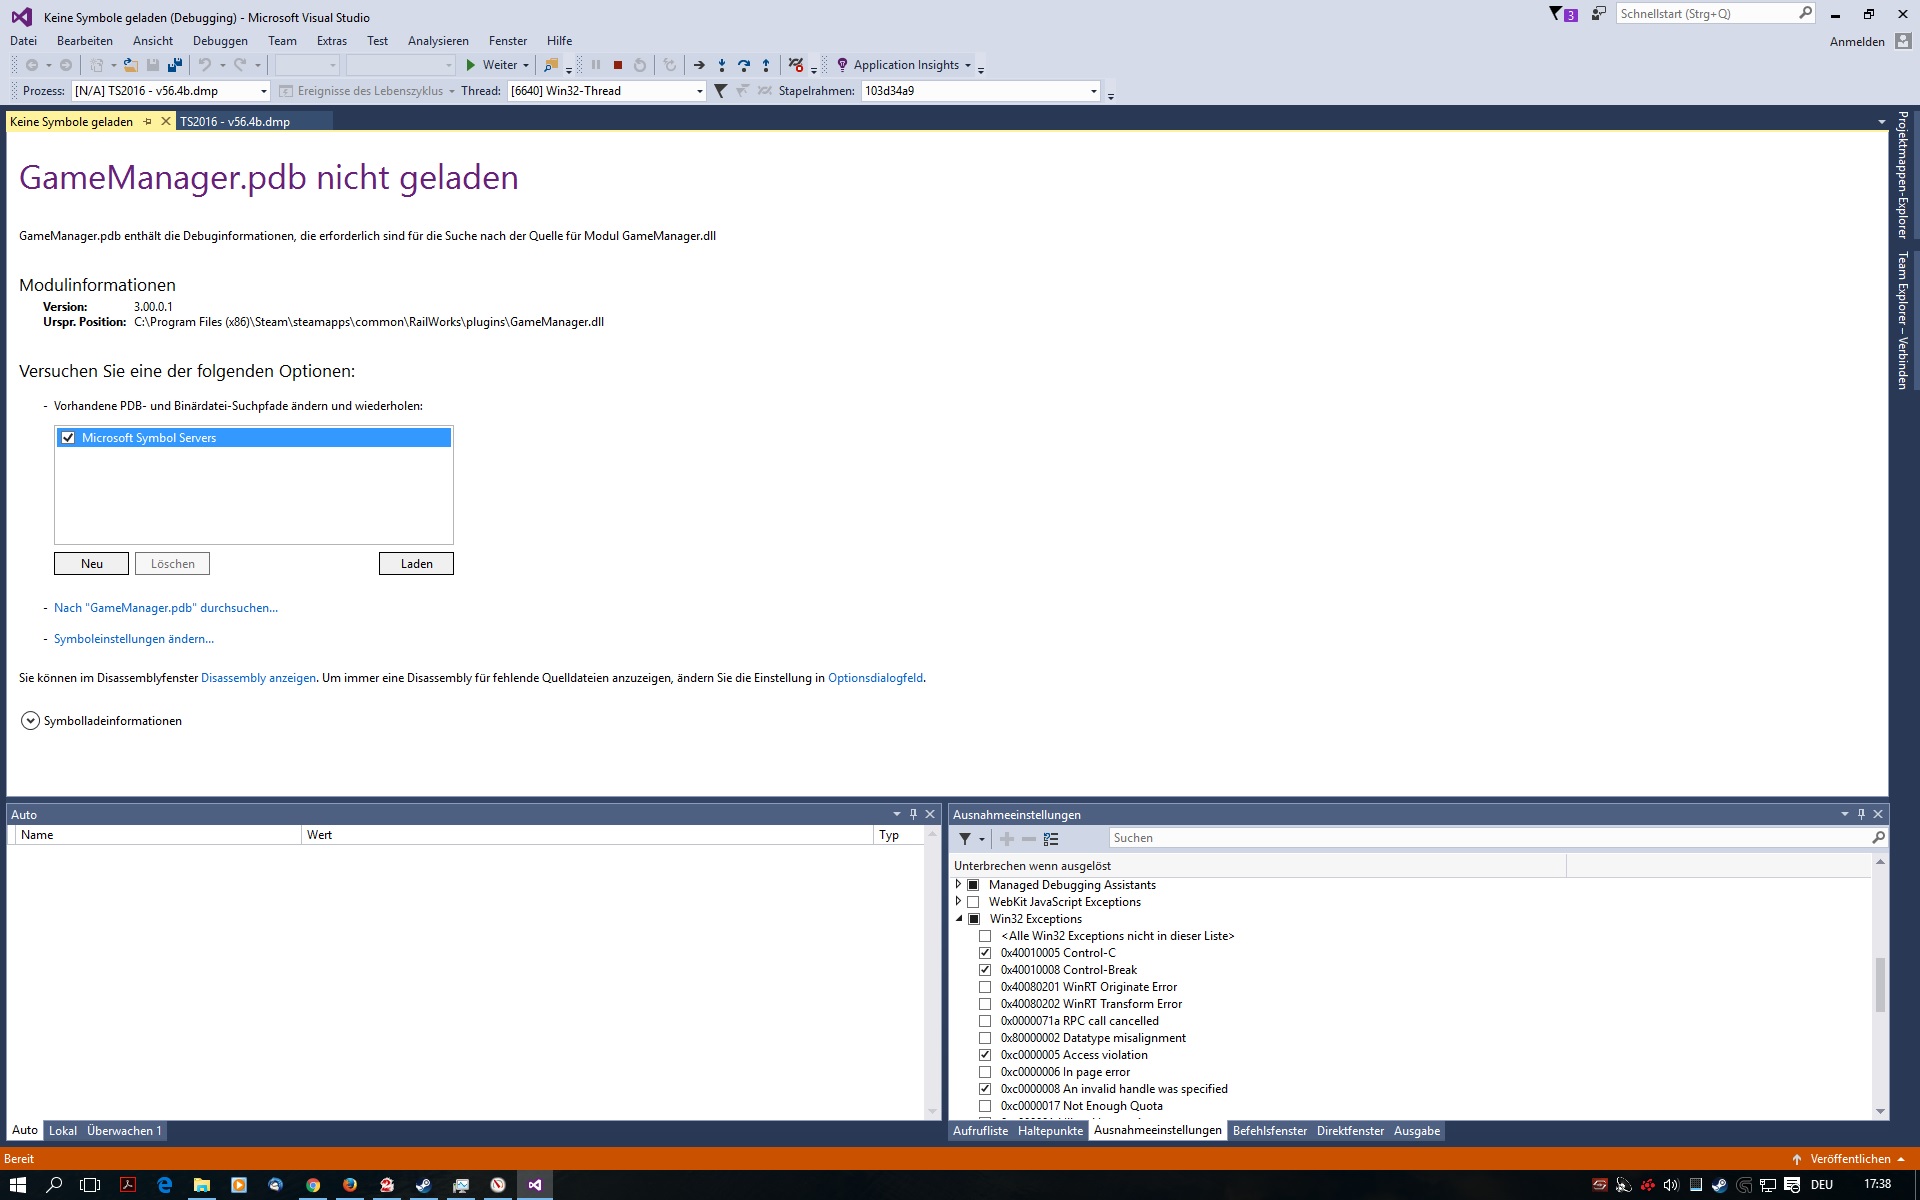This screenshot has height=1200, width=1920.
Task: Click the thread filter funnel icon
Action: pyautogui.click(x=720, y=91)
